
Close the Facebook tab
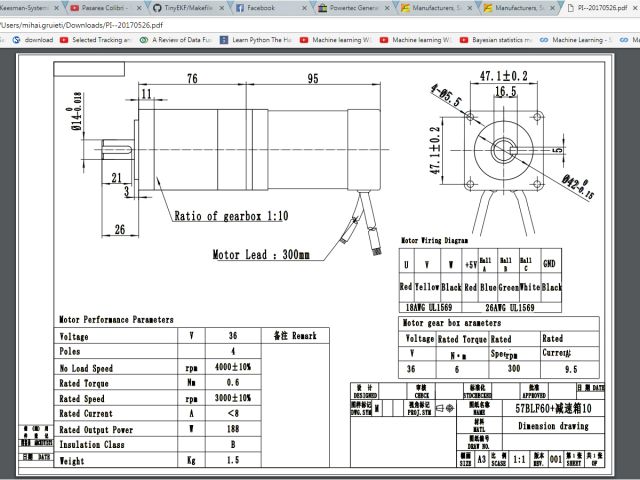tap(306, 7)
